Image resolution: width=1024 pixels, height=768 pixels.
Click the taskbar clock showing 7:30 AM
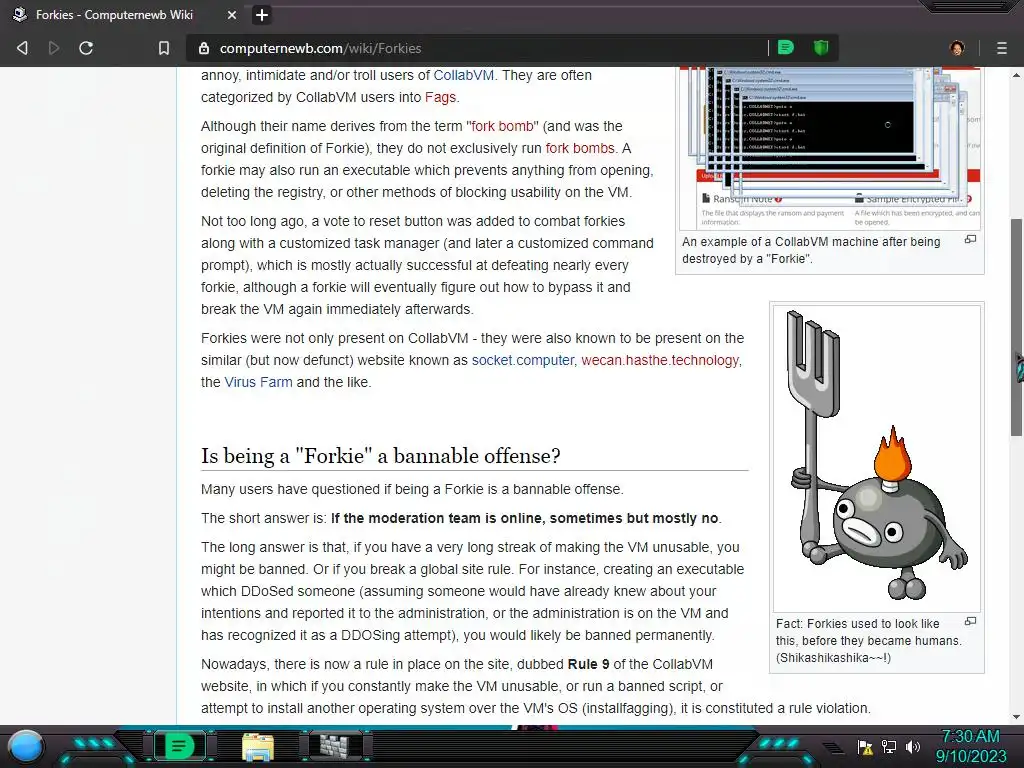[x=970, y=746]
